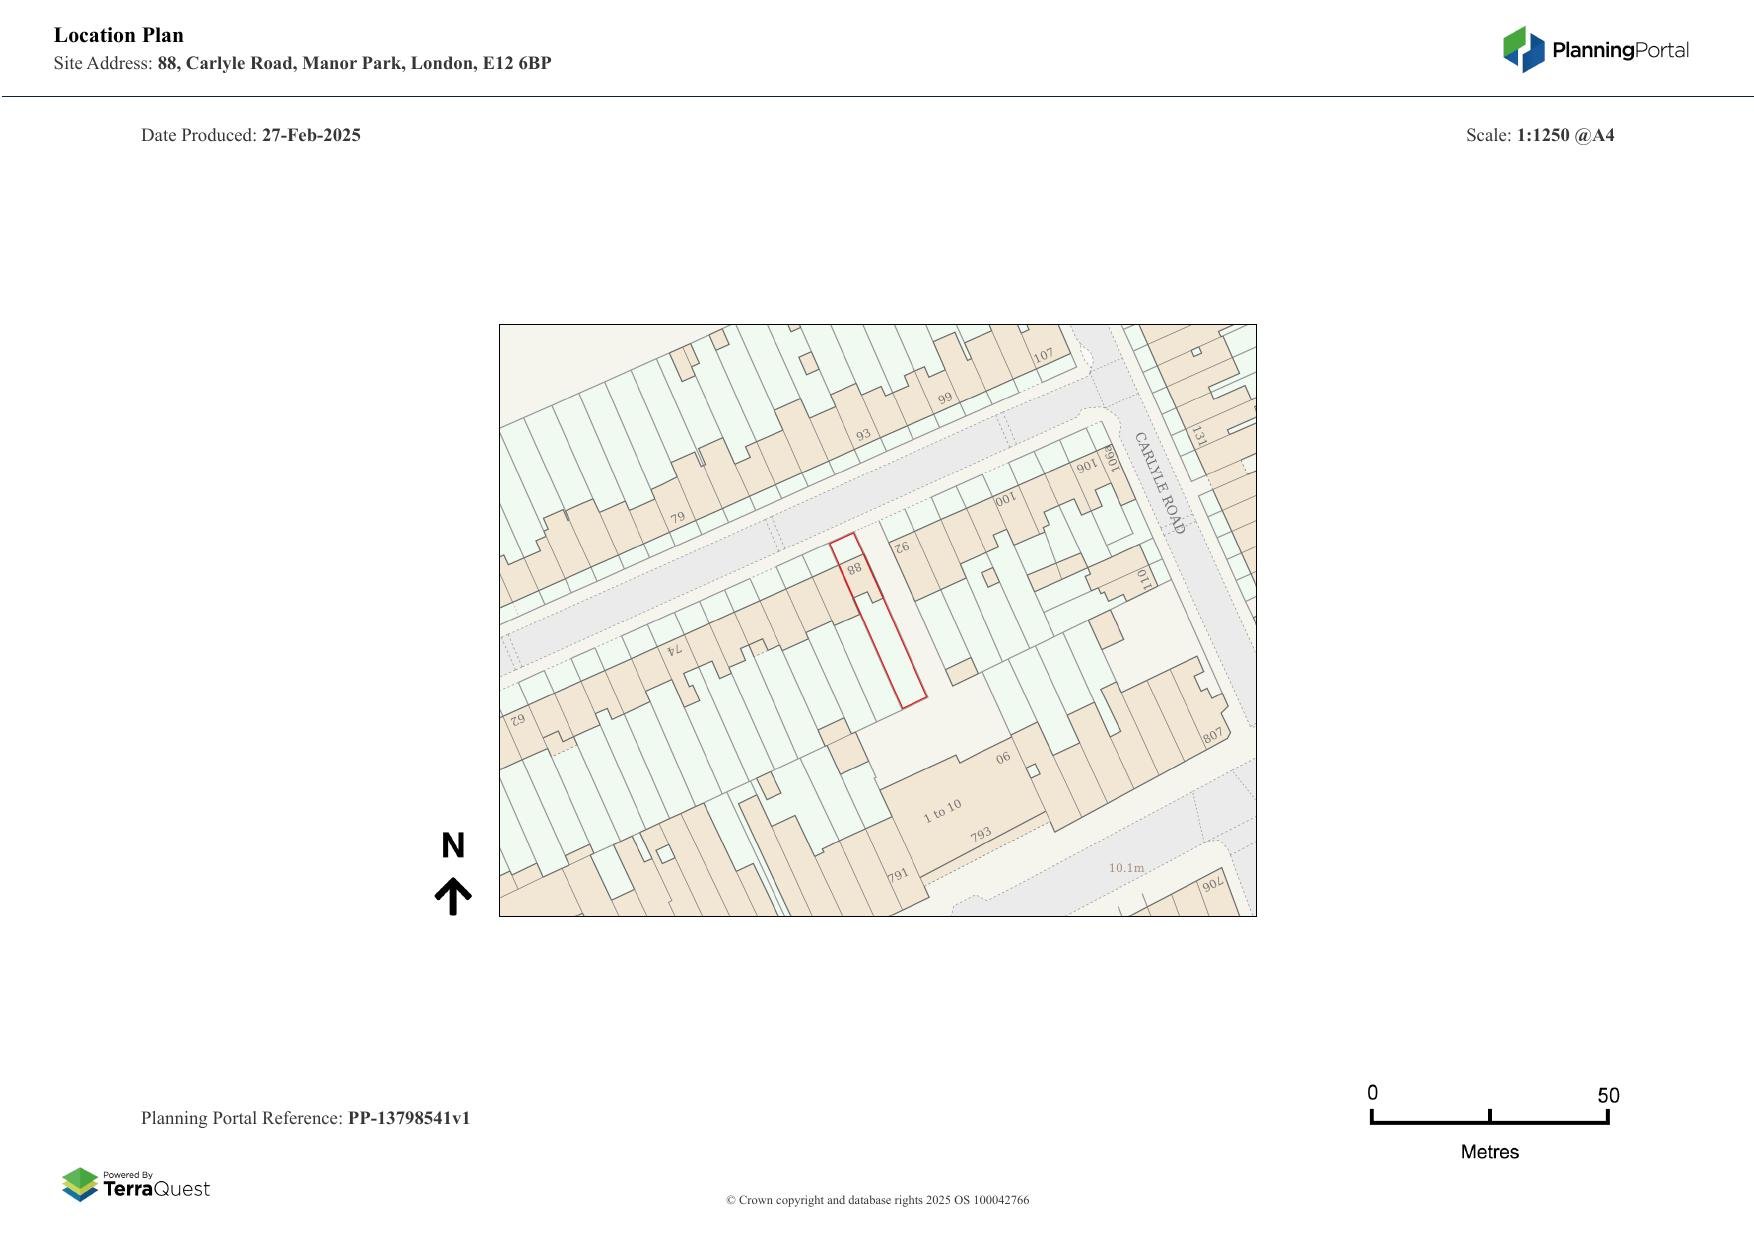Viewport: 1754px width, 1241px height.
Task: Click the Planning Portal logo icon
Action: click(x=1523, y=49)
